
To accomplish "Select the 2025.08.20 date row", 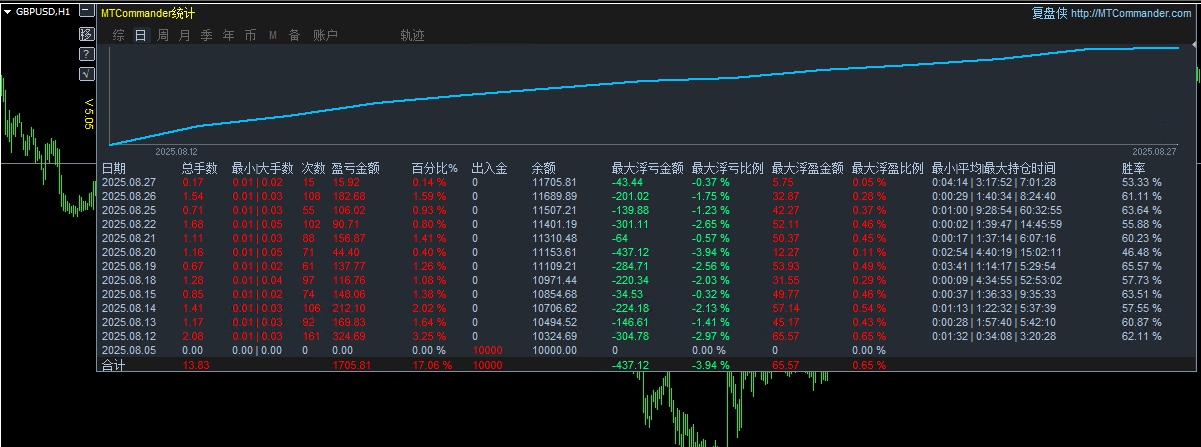I will [x=129, y=252].
